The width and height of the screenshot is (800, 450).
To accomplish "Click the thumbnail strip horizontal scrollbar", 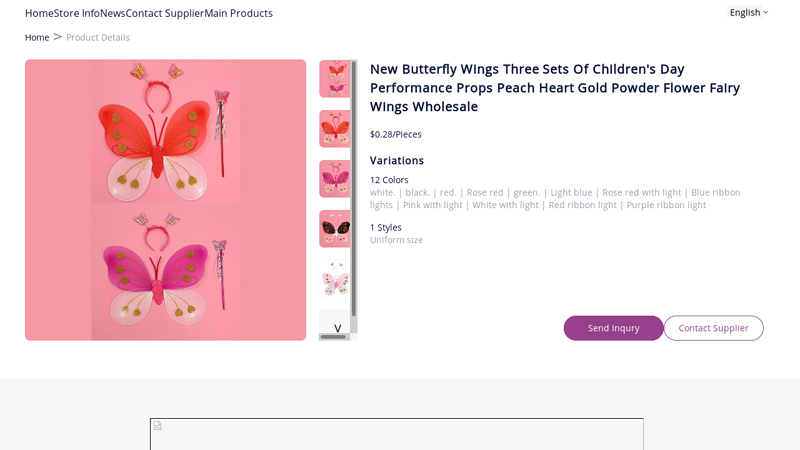I will point(334,337).
